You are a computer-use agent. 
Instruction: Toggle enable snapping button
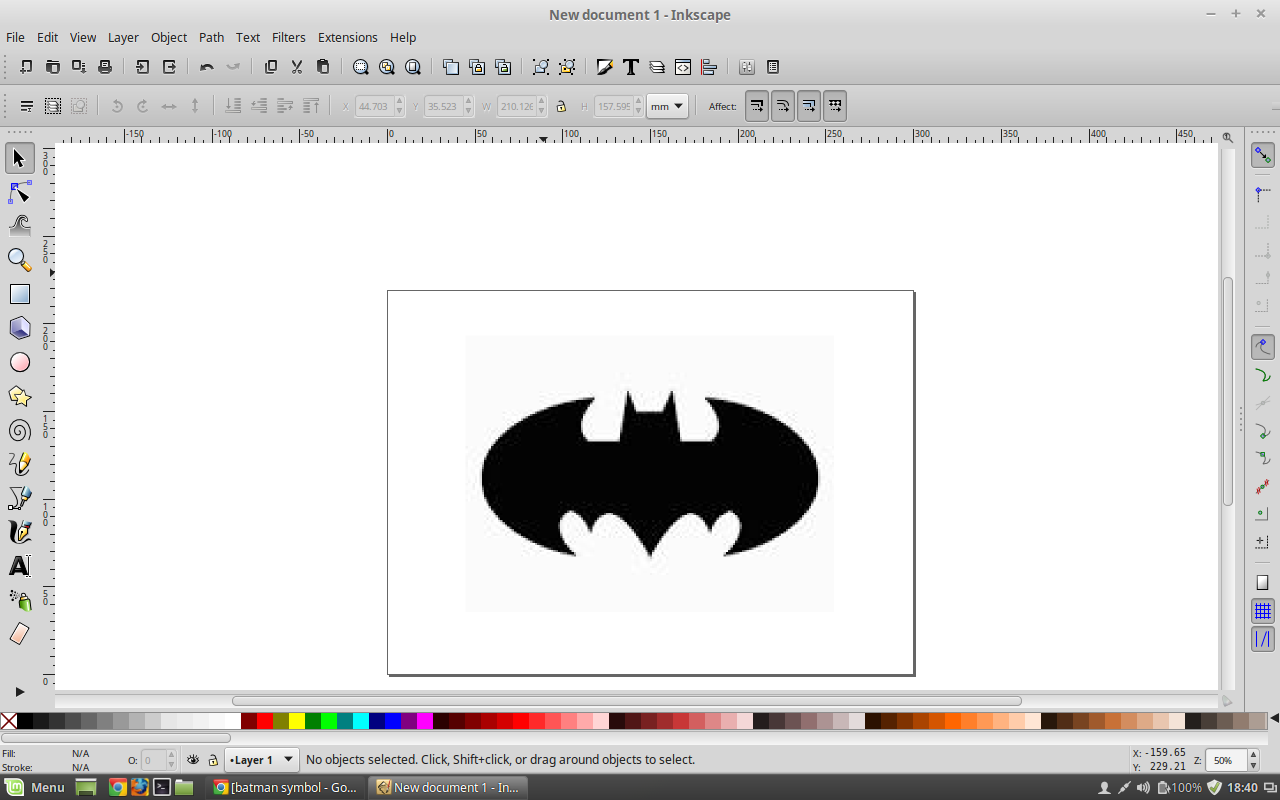(1263, 156)
